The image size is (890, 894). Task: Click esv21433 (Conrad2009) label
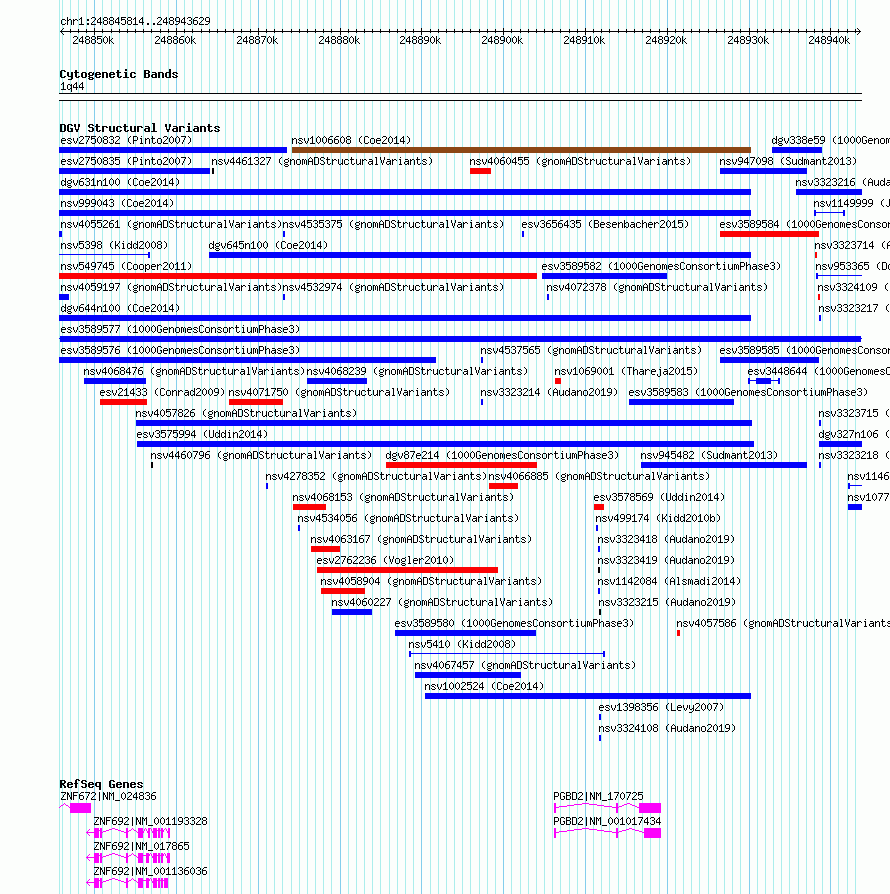tap(162, 392)
